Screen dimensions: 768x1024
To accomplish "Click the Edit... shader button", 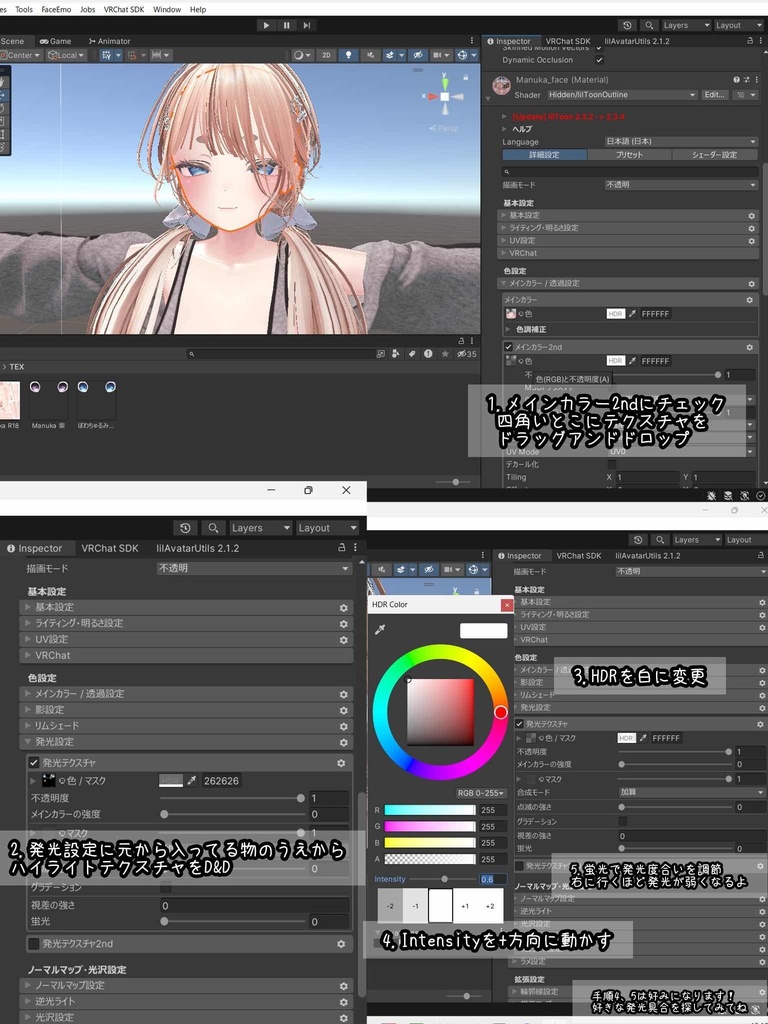I will point(714,95).
